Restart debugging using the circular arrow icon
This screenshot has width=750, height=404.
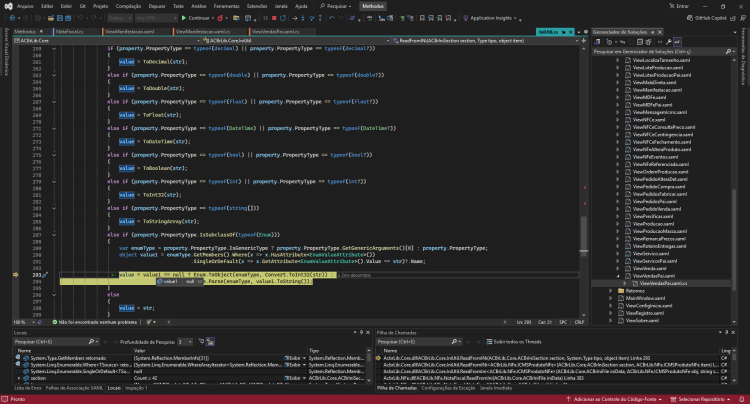tap(283, 18)
